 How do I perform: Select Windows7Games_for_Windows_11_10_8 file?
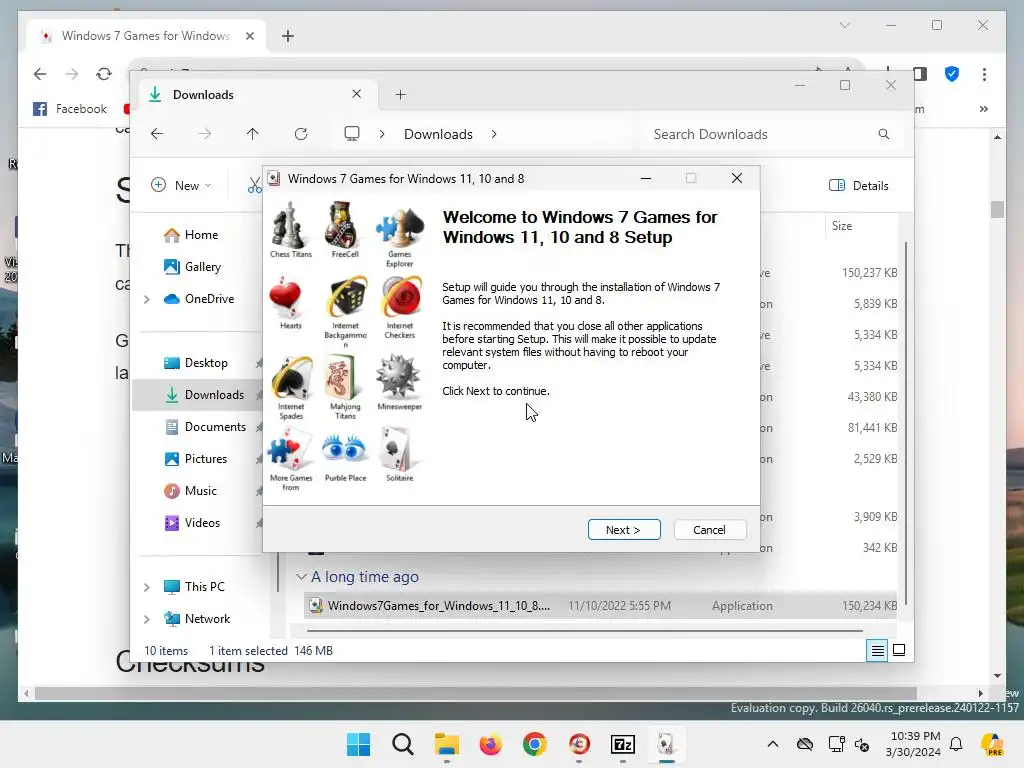click(x=600, y=605)
